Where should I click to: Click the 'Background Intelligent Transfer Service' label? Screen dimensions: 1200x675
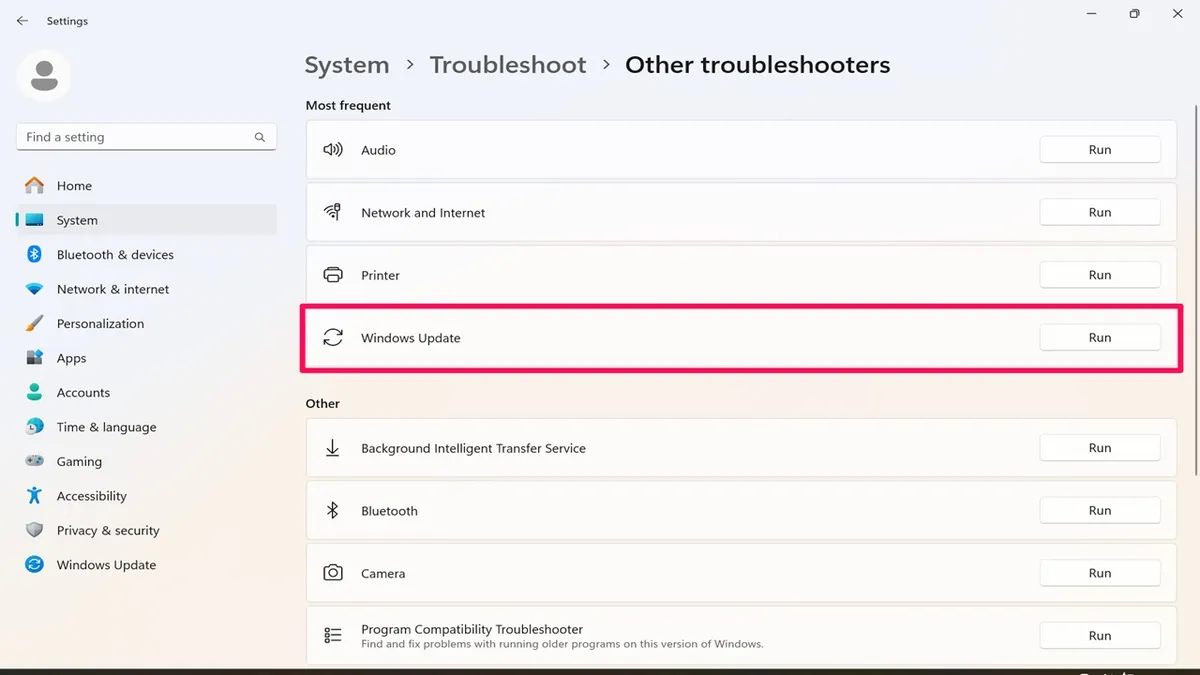pos(473,448)
